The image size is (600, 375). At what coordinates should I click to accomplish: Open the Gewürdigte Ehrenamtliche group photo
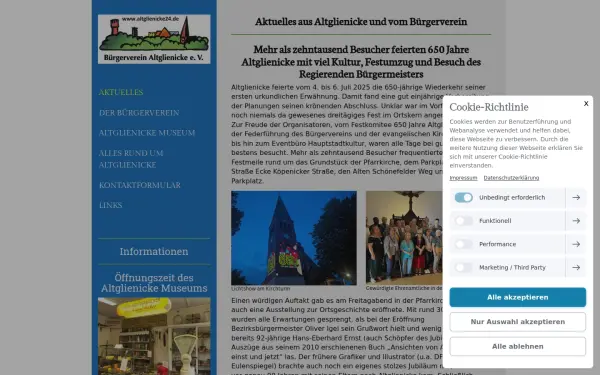[x=404, y=238]
